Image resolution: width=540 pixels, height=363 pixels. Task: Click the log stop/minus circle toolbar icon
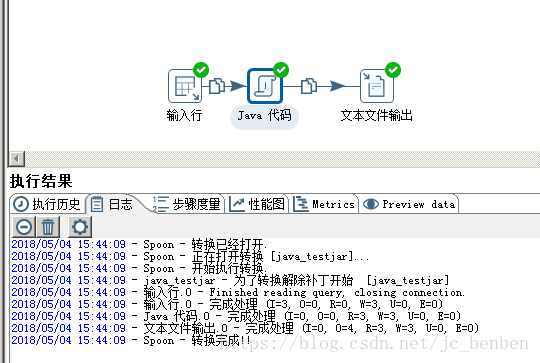pos(24,227)
